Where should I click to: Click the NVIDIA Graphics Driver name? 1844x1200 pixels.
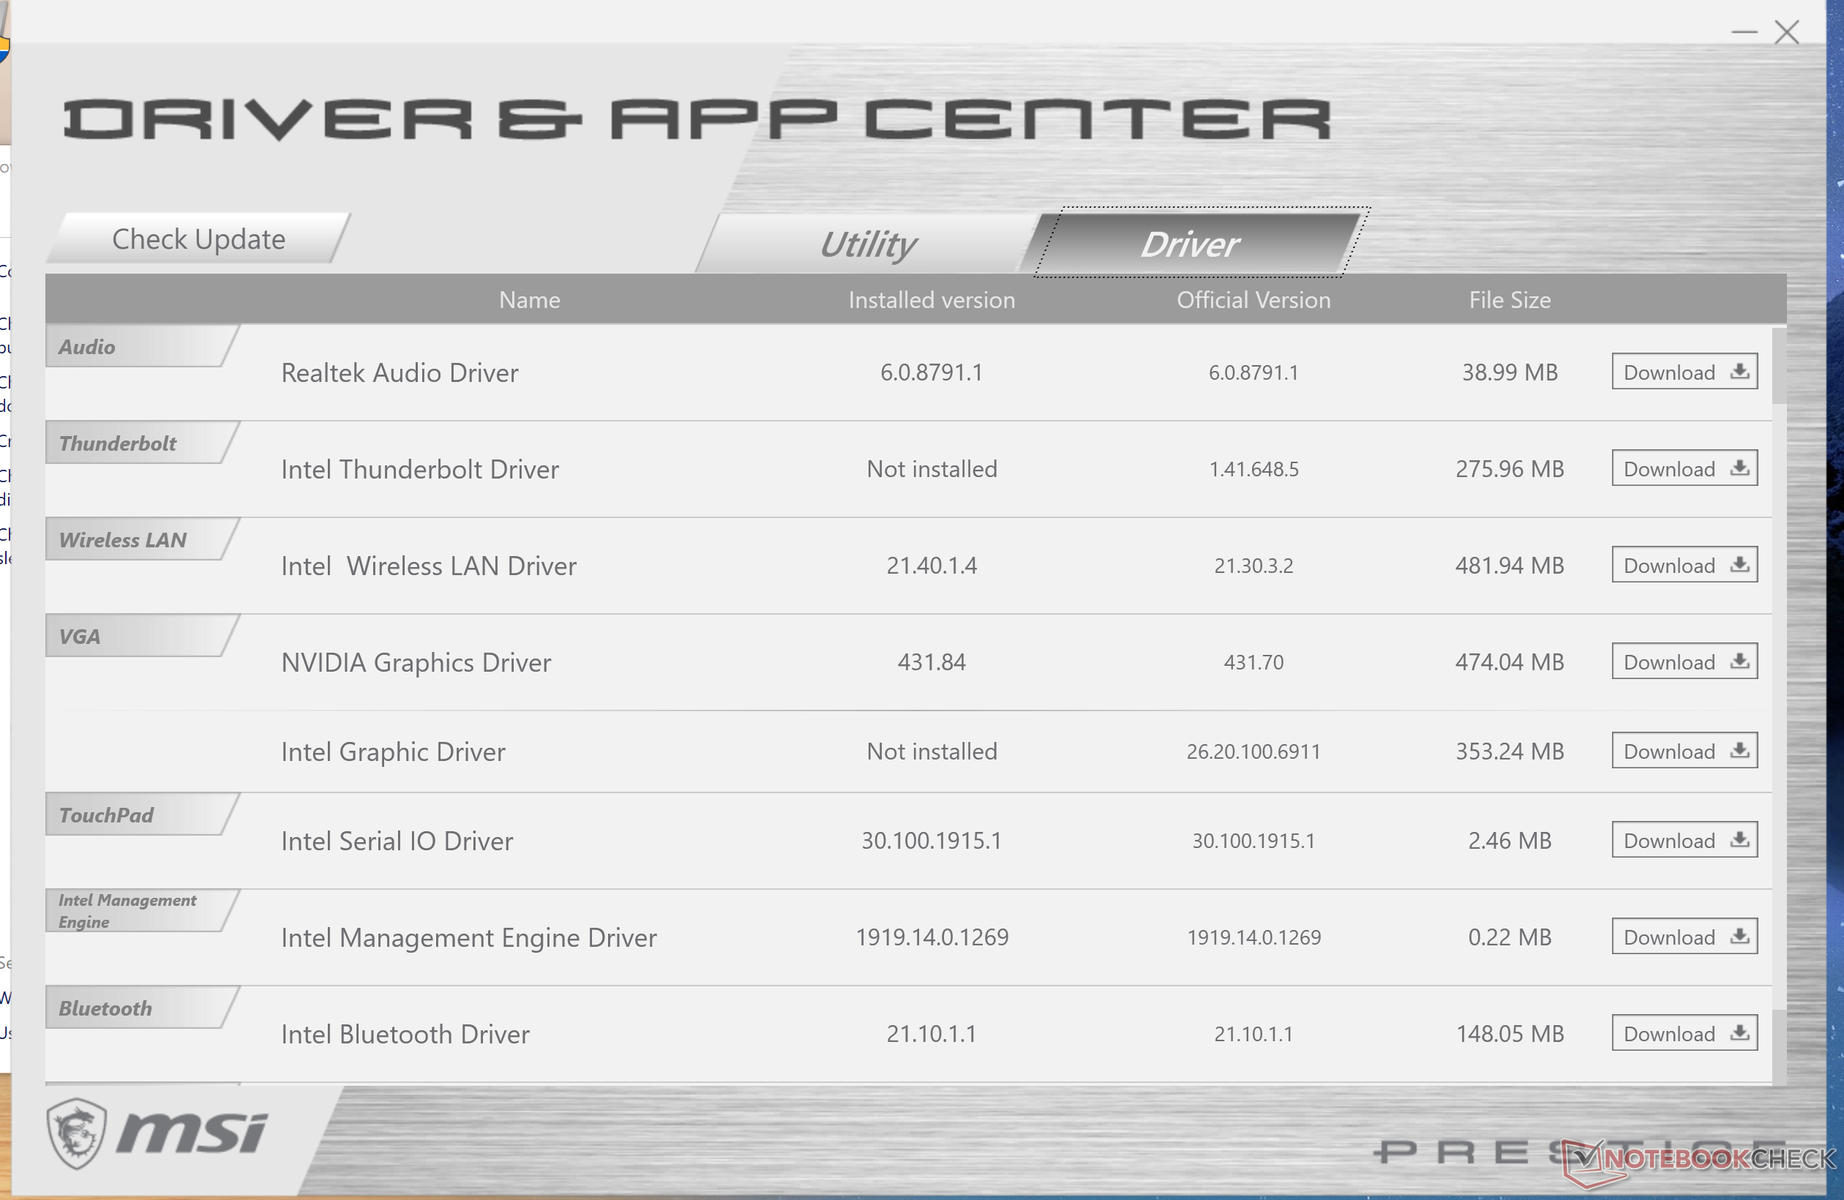(416, 662)
